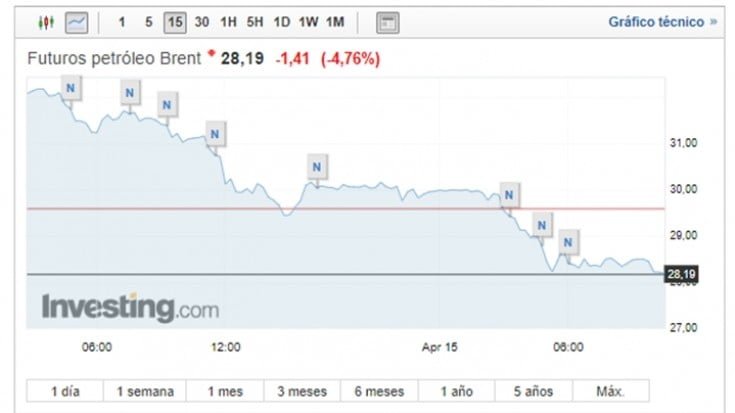Open the Gráfico técnico link
735x413 pixels.
click(662, 21)
